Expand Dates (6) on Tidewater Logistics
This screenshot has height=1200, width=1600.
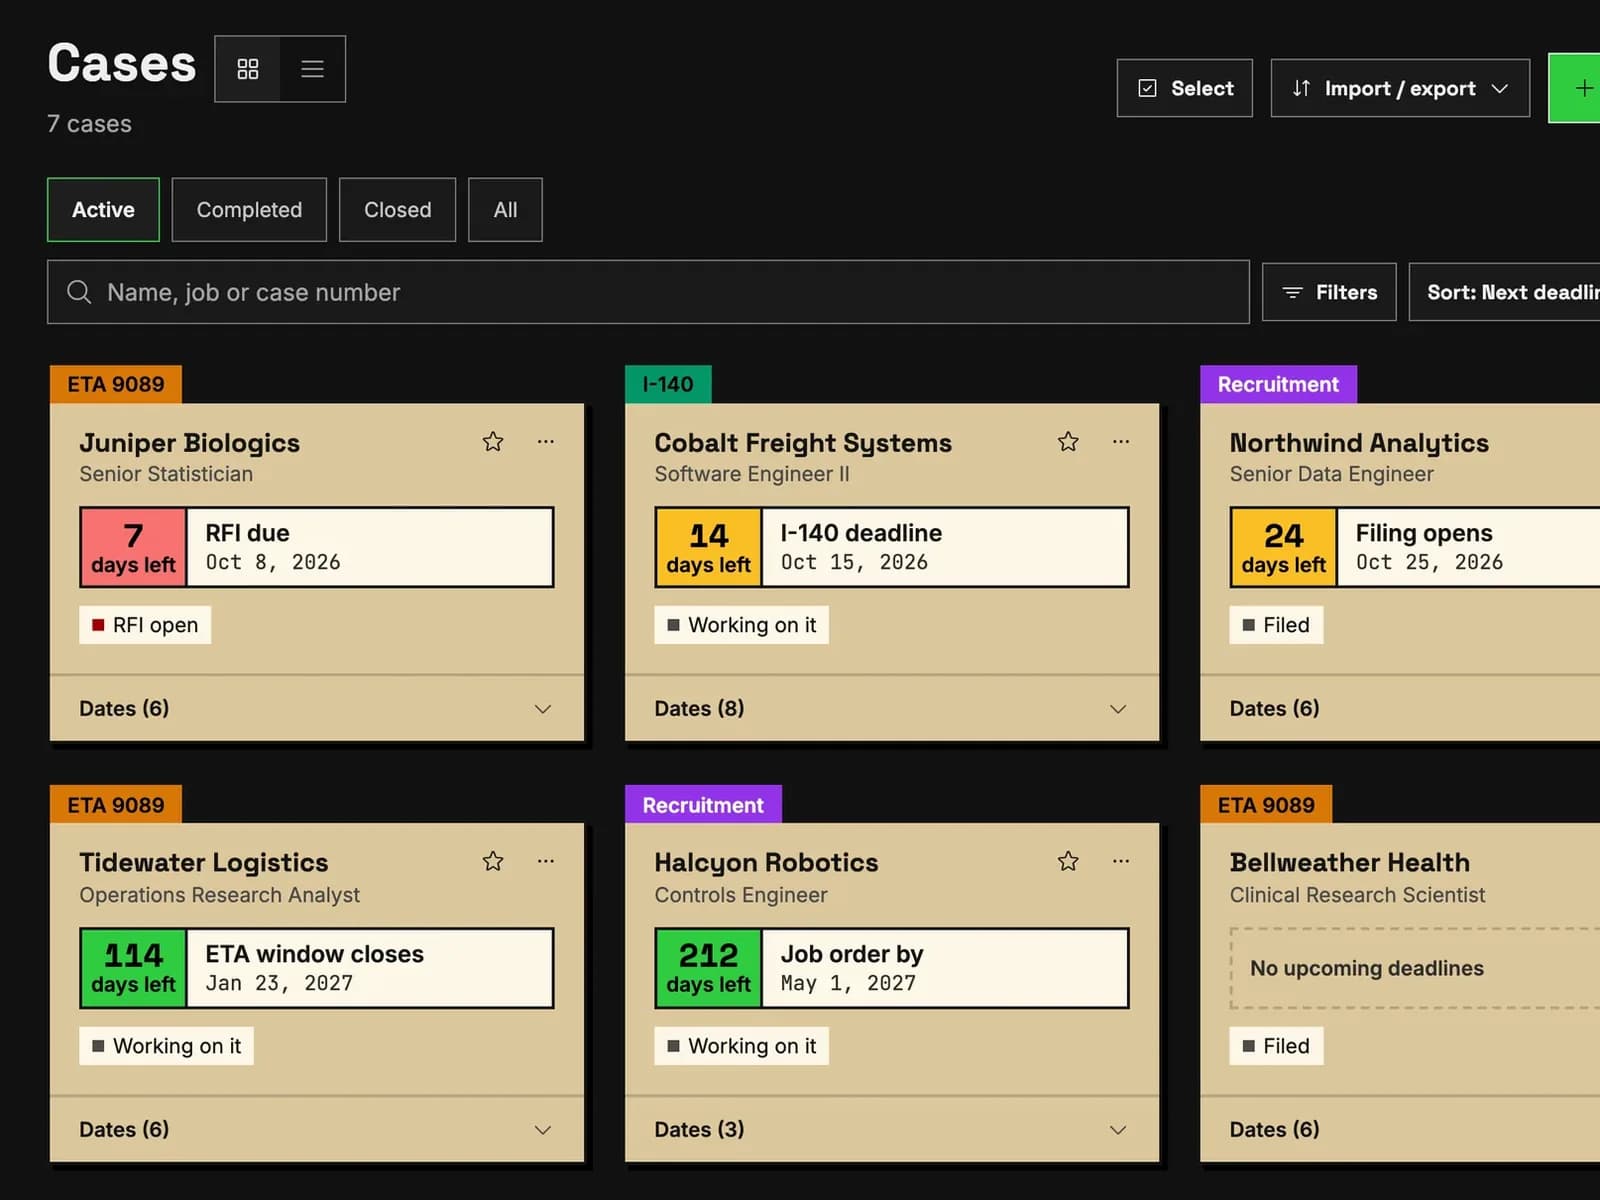click(316, 1129)
